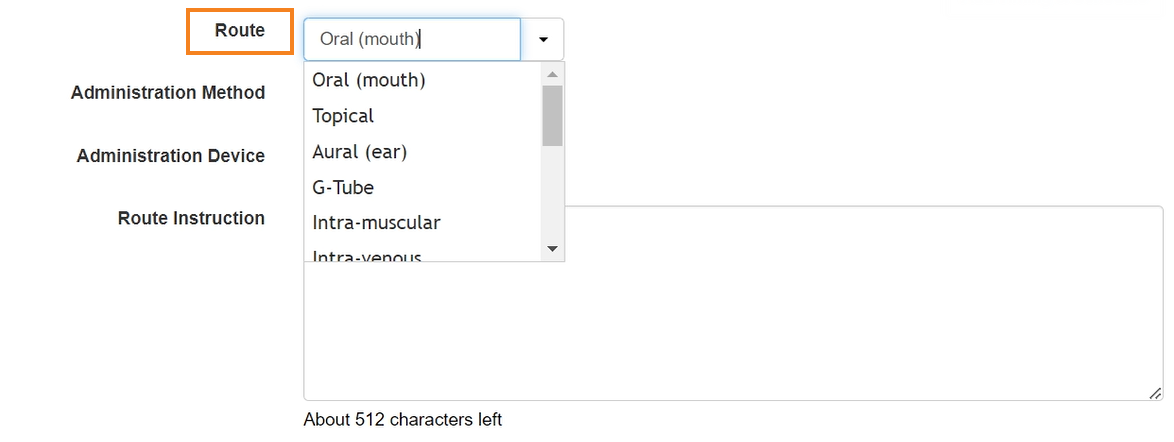Click the Route Instruction label
This screenshot has width=1174, height=442.
pos(191,218)
